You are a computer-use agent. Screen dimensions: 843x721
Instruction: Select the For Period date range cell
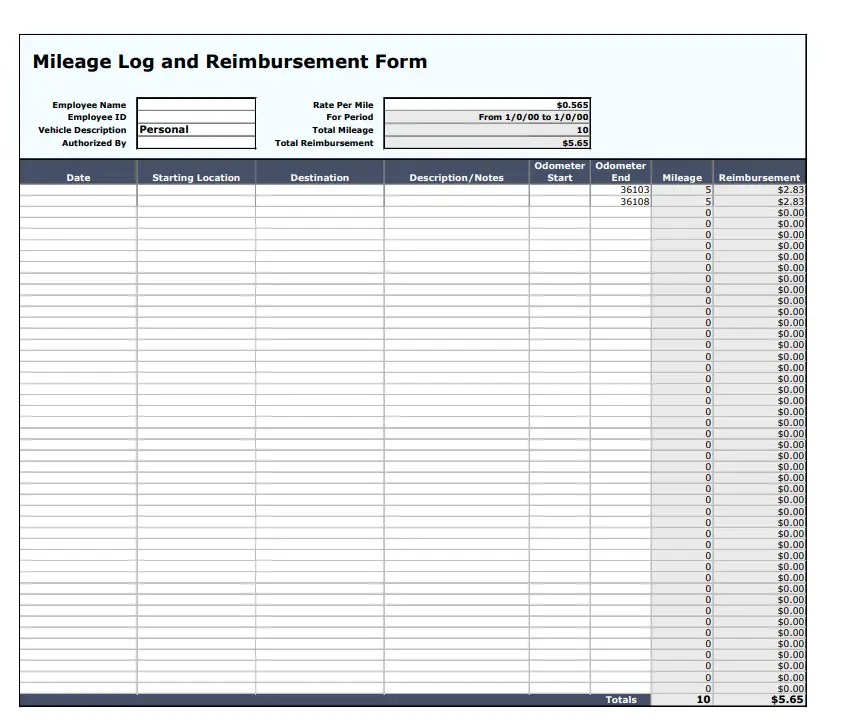pyautogui.click(x=487, y=117)
